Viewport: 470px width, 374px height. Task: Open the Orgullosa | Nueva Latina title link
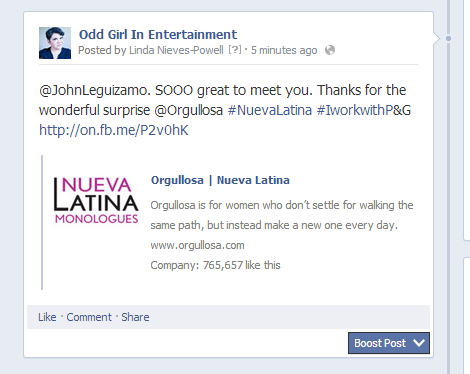(x=220, y=180)
